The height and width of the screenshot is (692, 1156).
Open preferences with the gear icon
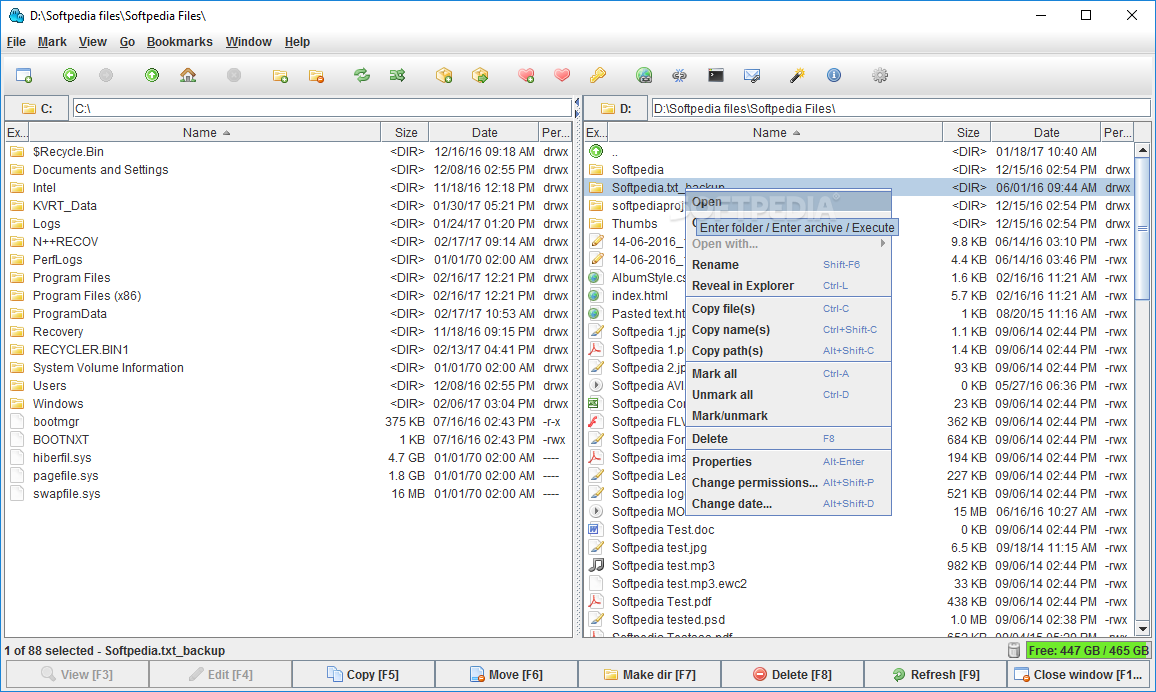coord(880,75)
